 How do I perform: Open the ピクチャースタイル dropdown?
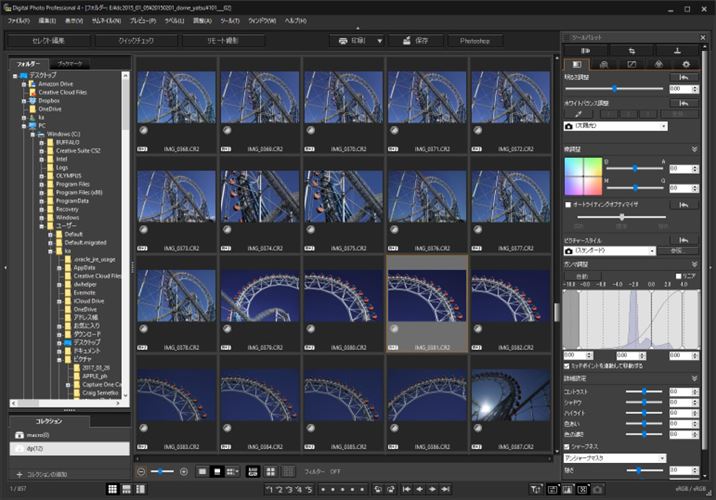coord(610,251)
